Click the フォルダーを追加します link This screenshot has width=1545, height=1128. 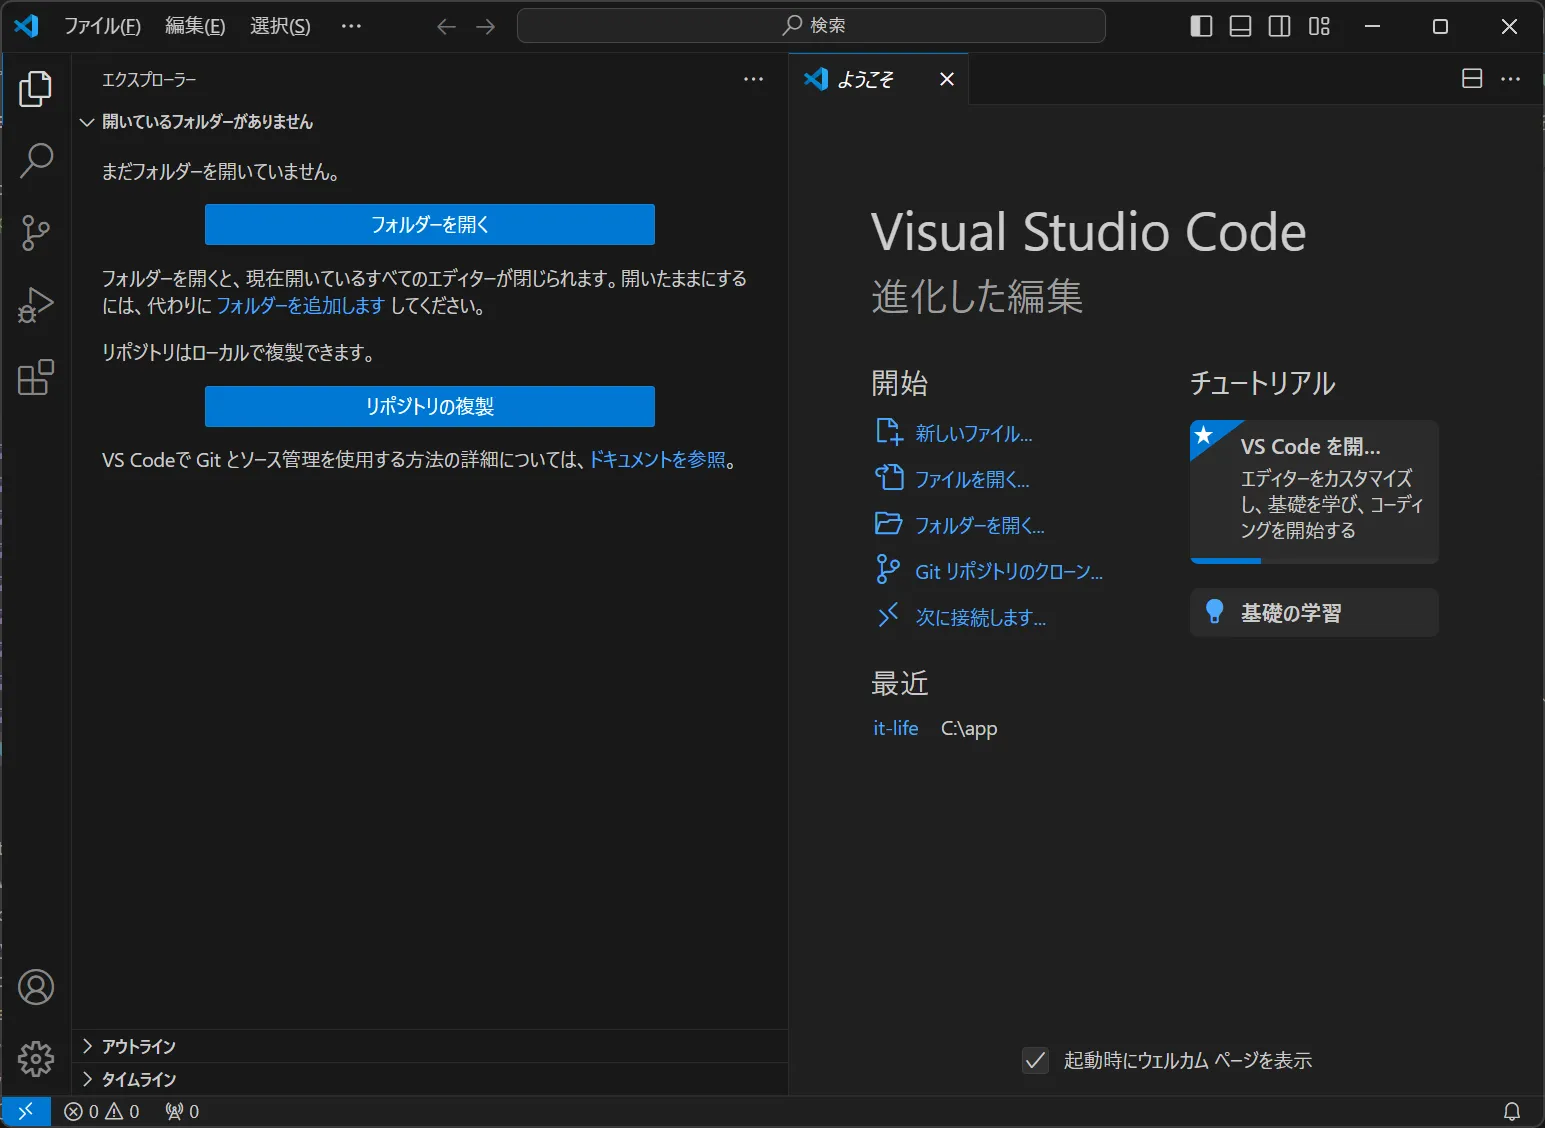tap(300, 306)
